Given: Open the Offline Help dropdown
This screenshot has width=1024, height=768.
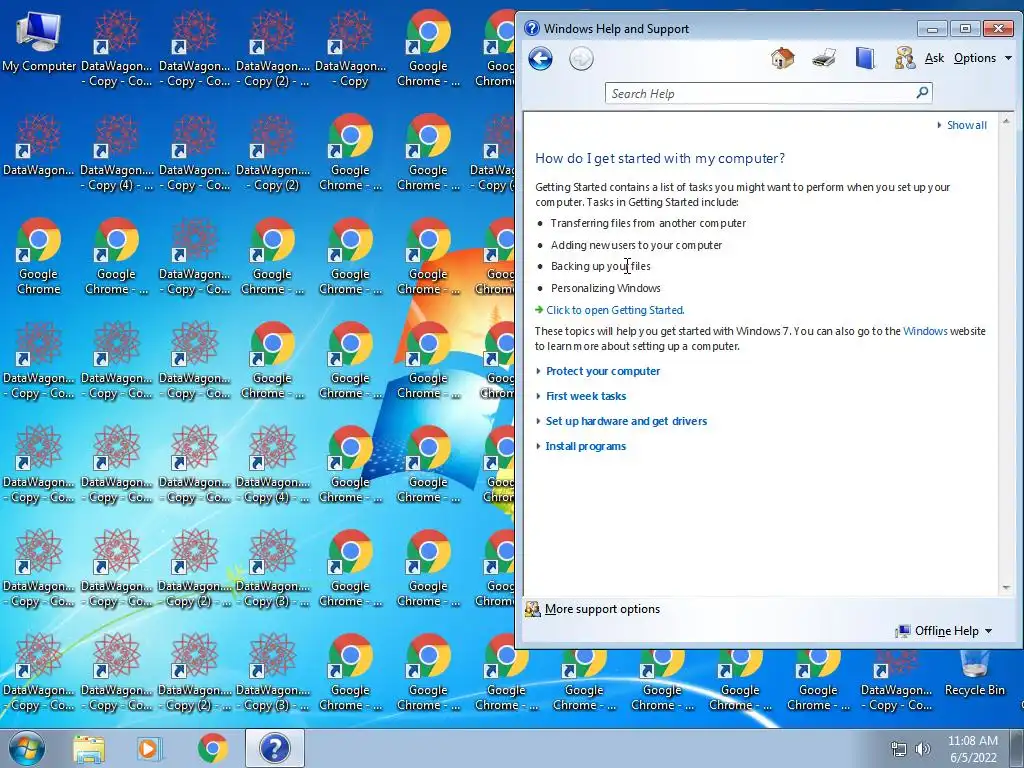Looking at the screenshot, I should point(944,631).
